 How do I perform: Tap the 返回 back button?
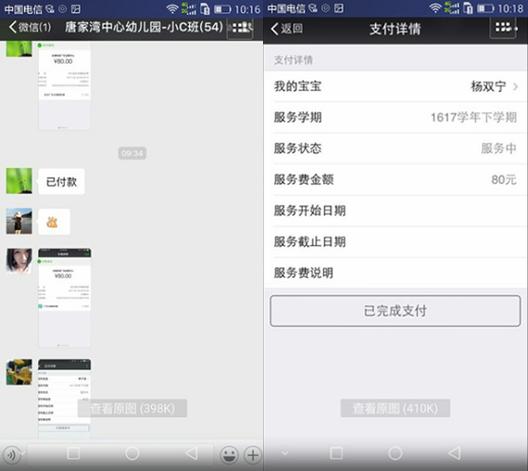click(287, 29)
